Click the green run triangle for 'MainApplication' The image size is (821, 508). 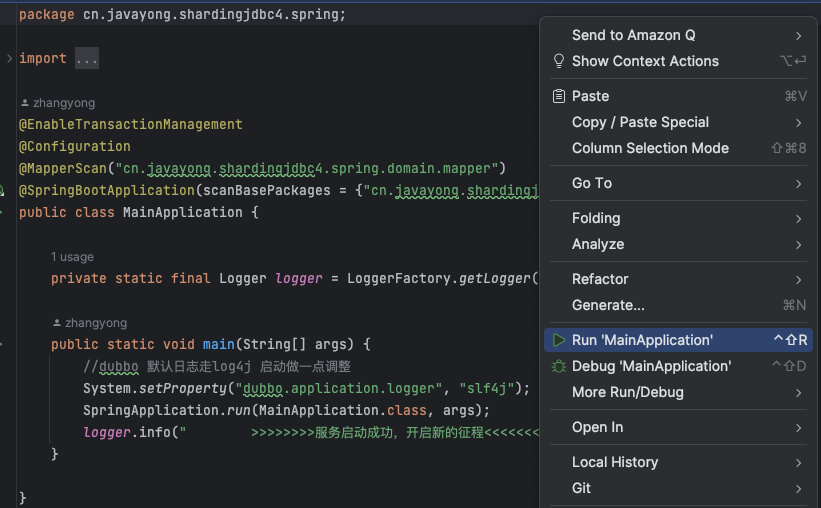click(x=559, y=340)
